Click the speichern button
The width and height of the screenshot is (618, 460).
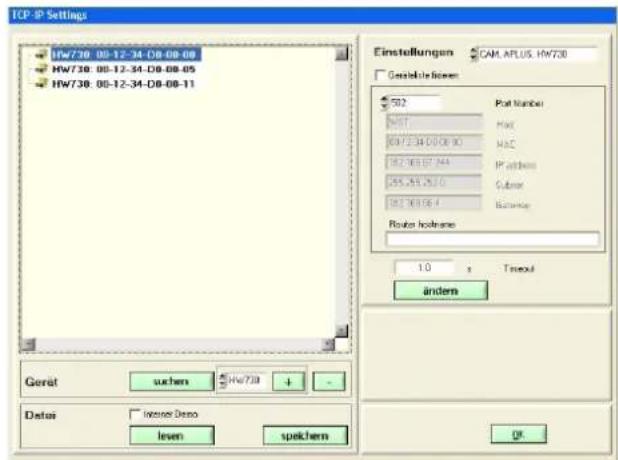point(305,435)
